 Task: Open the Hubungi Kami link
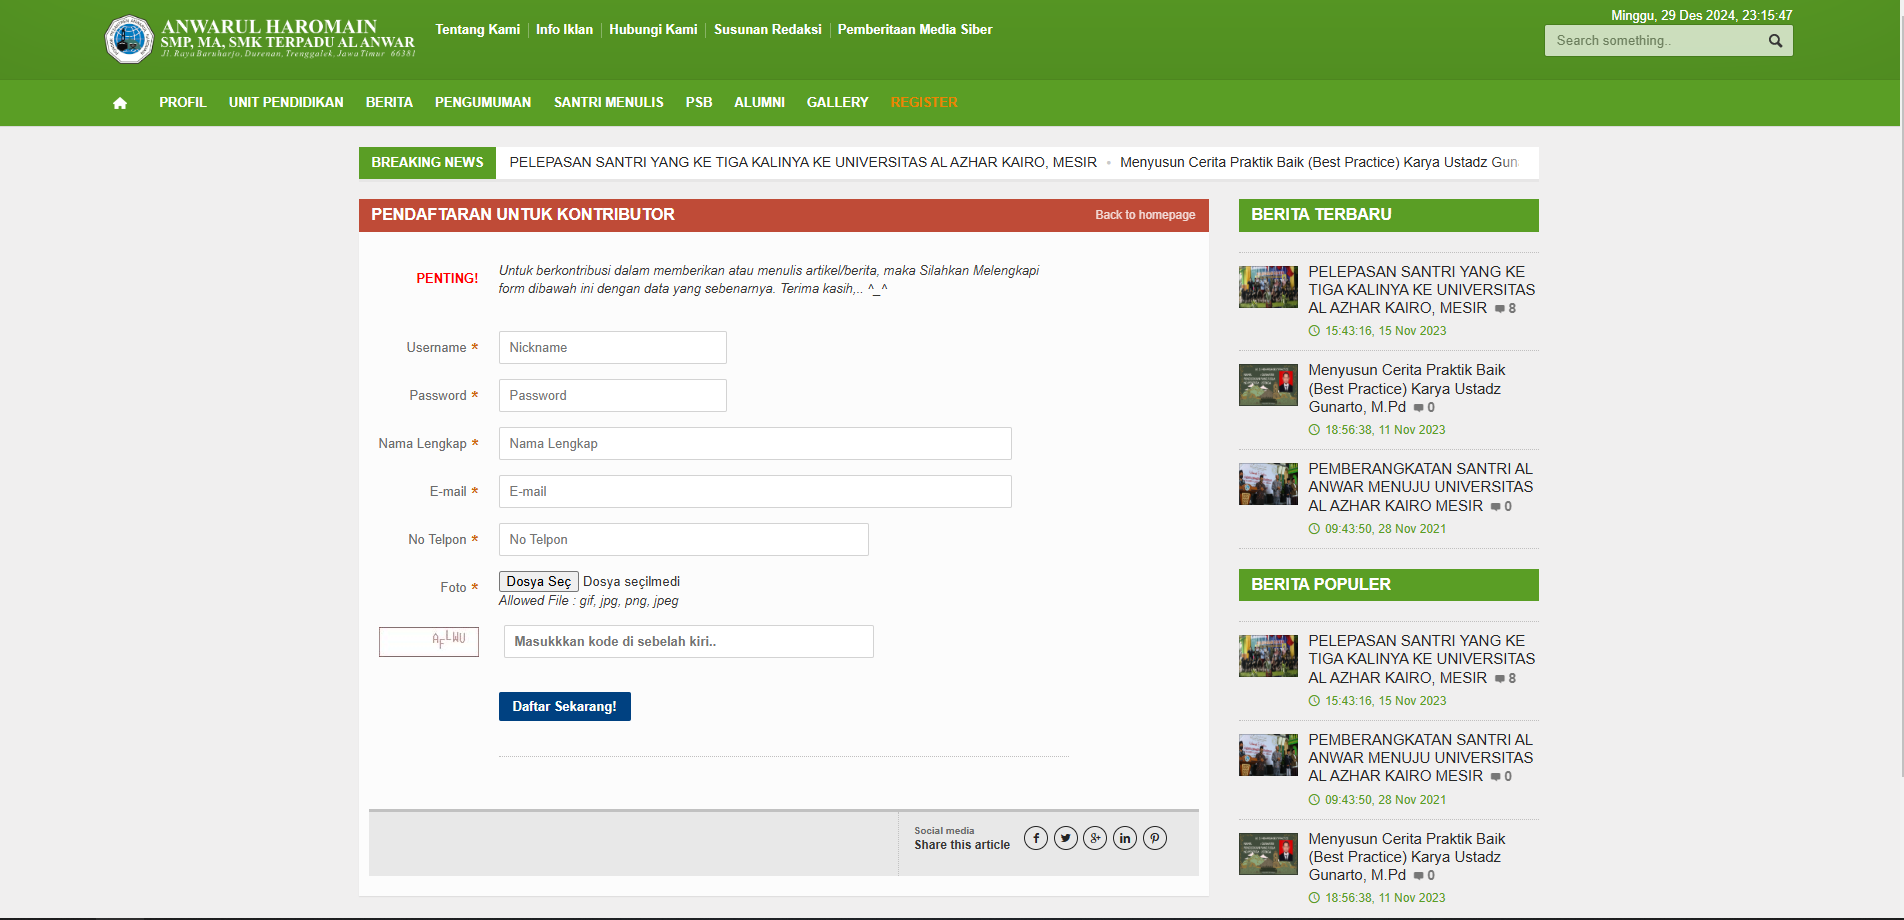tap(653, 30)
